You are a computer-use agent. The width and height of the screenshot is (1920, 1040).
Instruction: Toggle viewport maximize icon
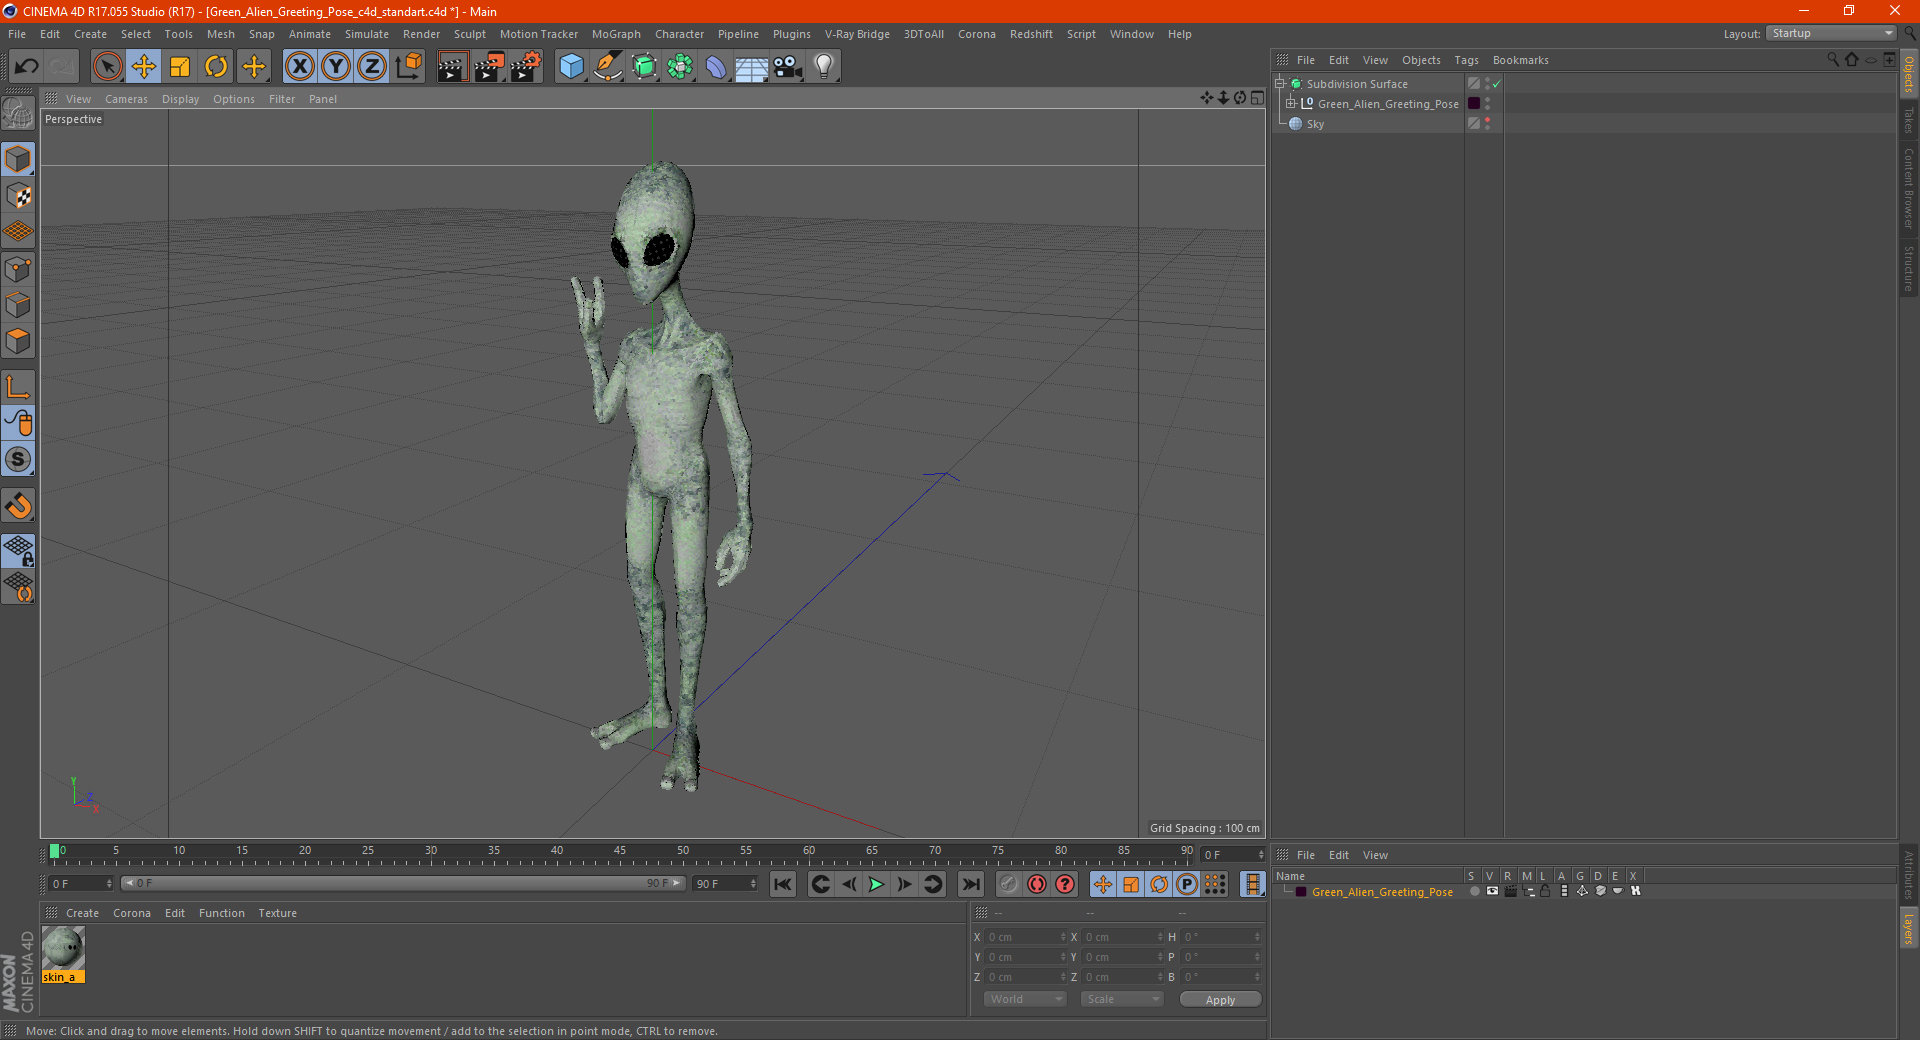(1257, 98)
